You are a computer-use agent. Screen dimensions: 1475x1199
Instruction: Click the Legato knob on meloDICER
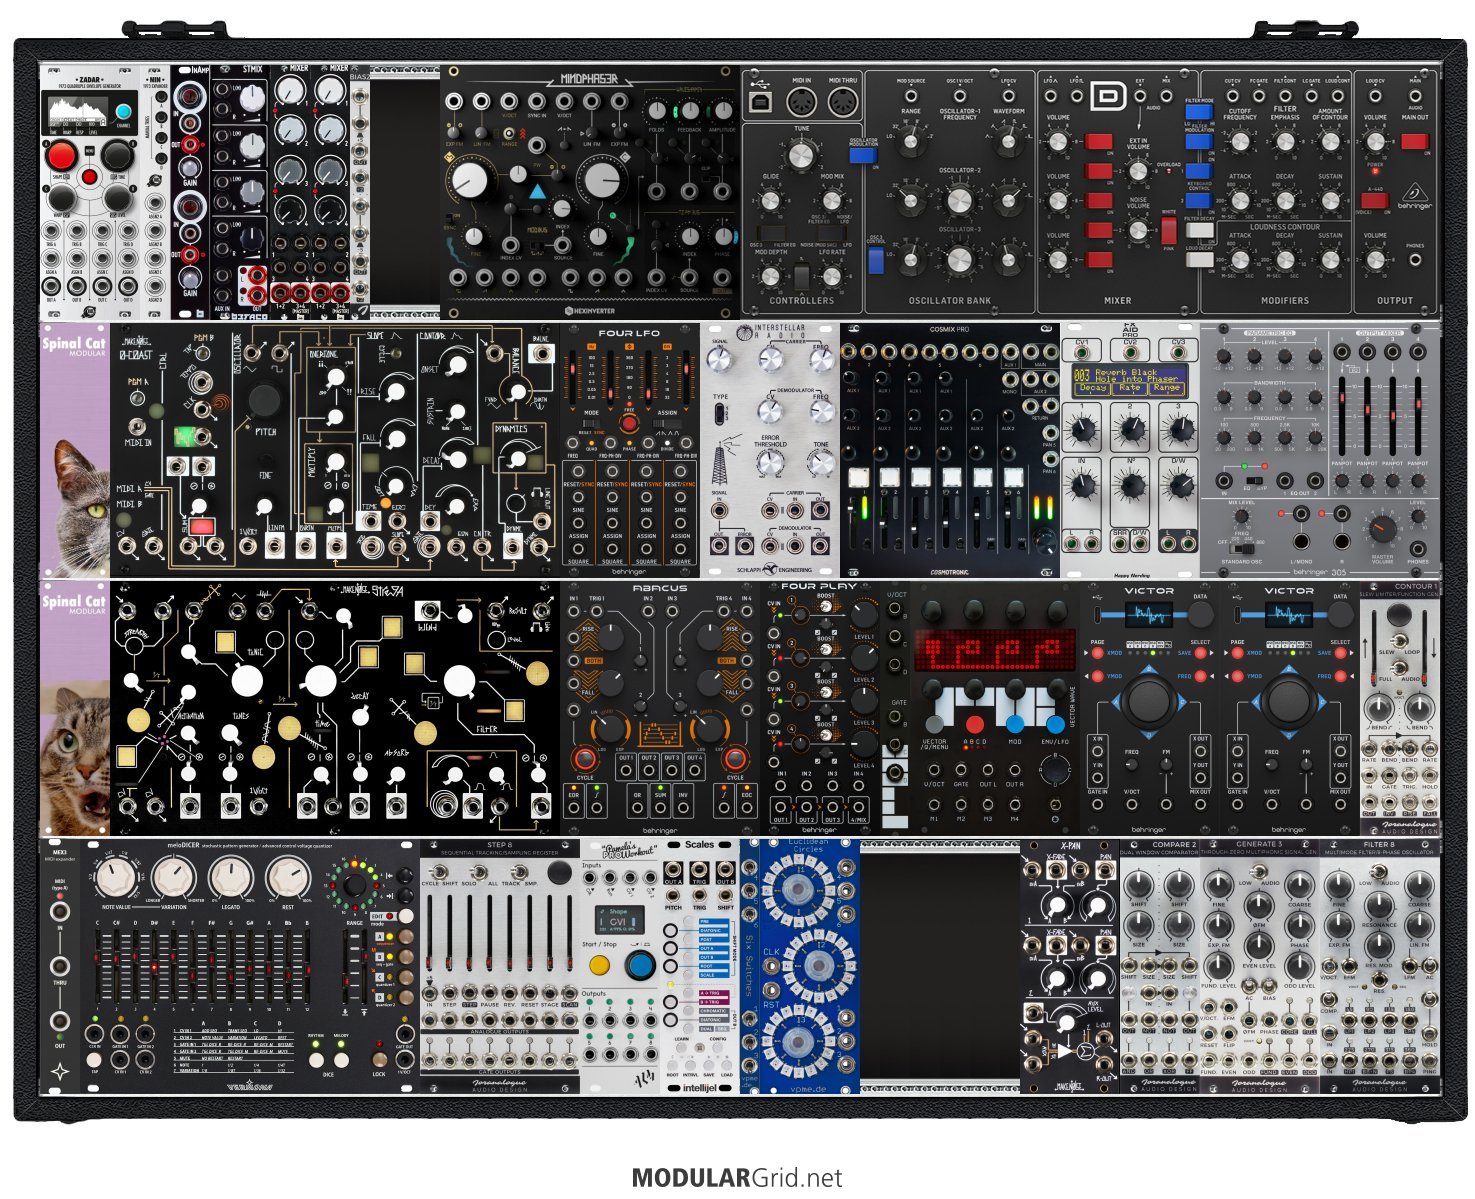point(232,877)
